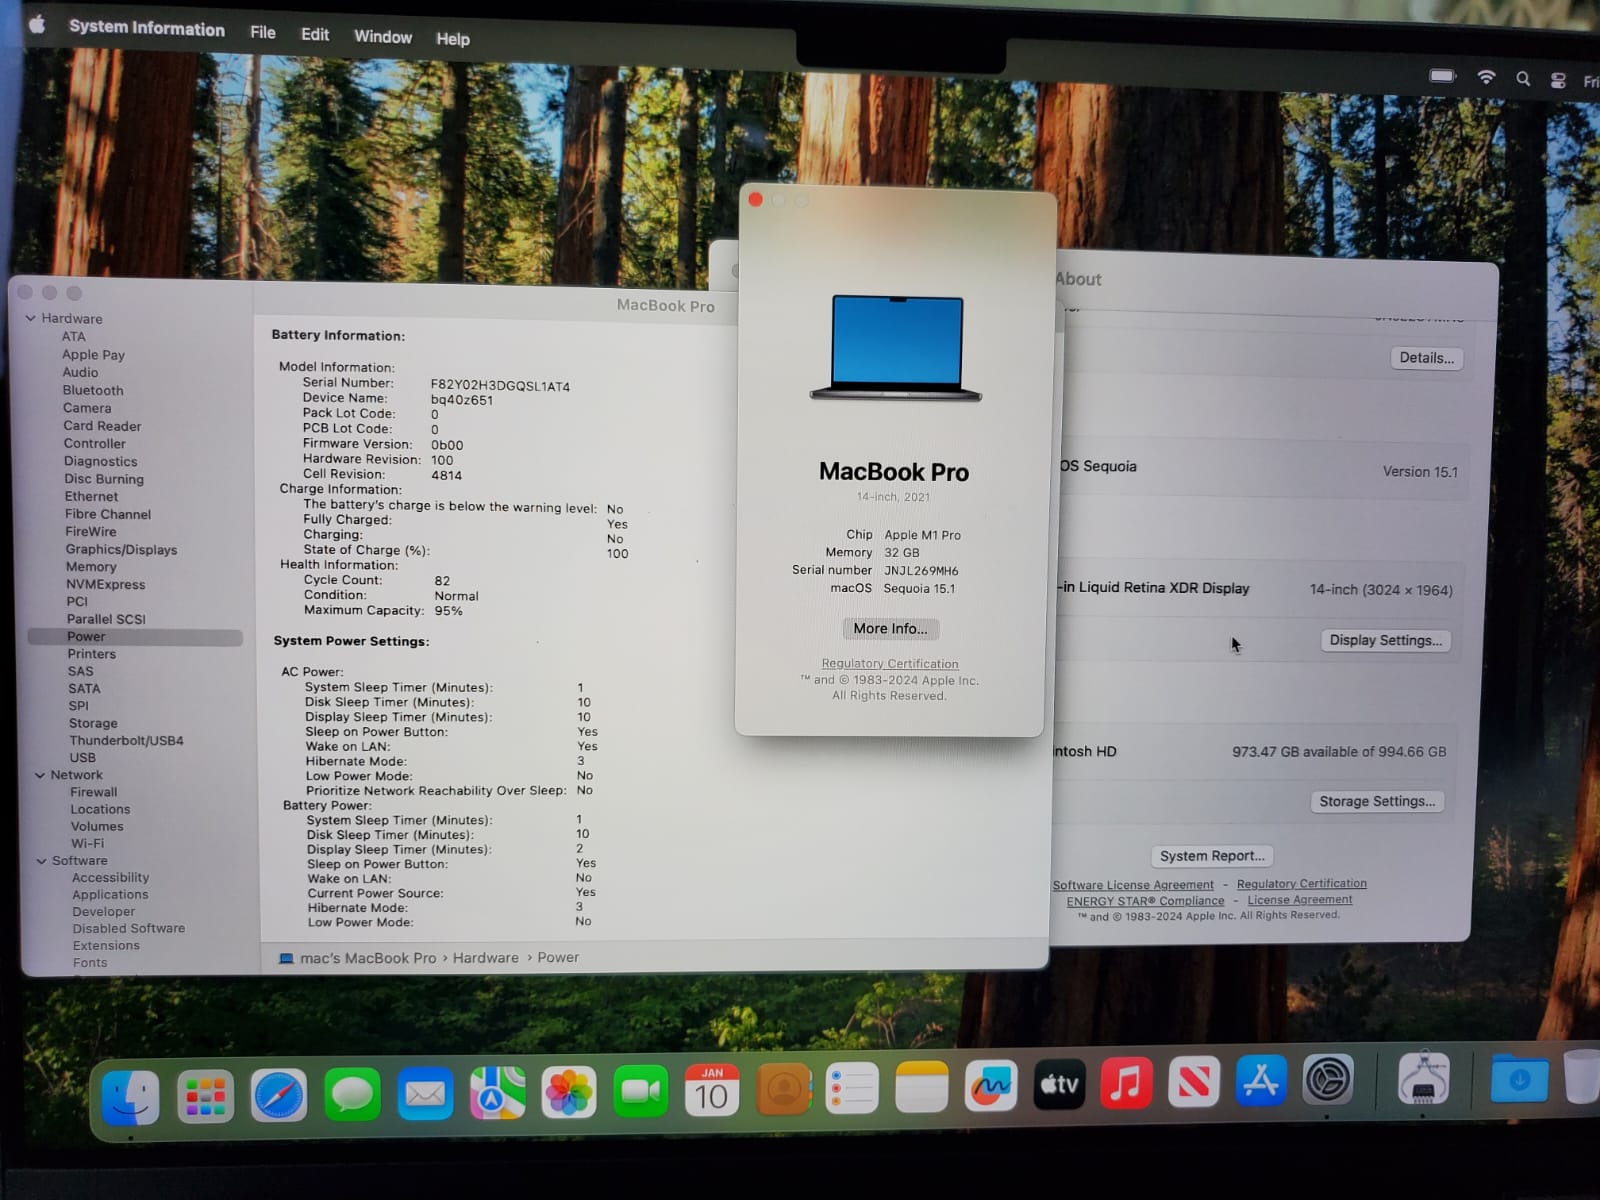Open the Photos app icon
This screenshot has width=1600, height=1200.
[x=568, y=1091]
